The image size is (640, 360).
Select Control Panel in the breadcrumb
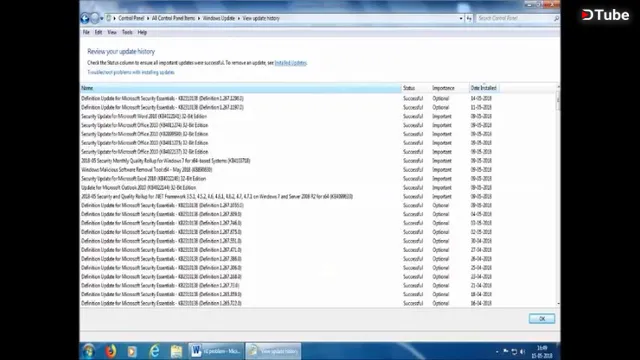point(131,18)
